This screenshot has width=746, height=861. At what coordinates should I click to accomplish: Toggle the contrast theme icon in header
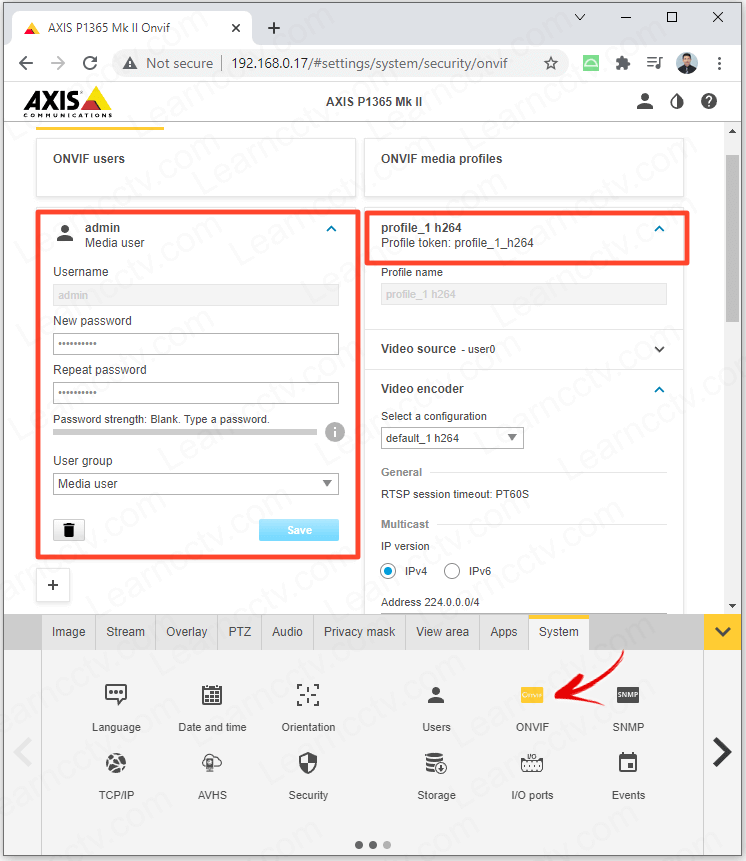677,101
